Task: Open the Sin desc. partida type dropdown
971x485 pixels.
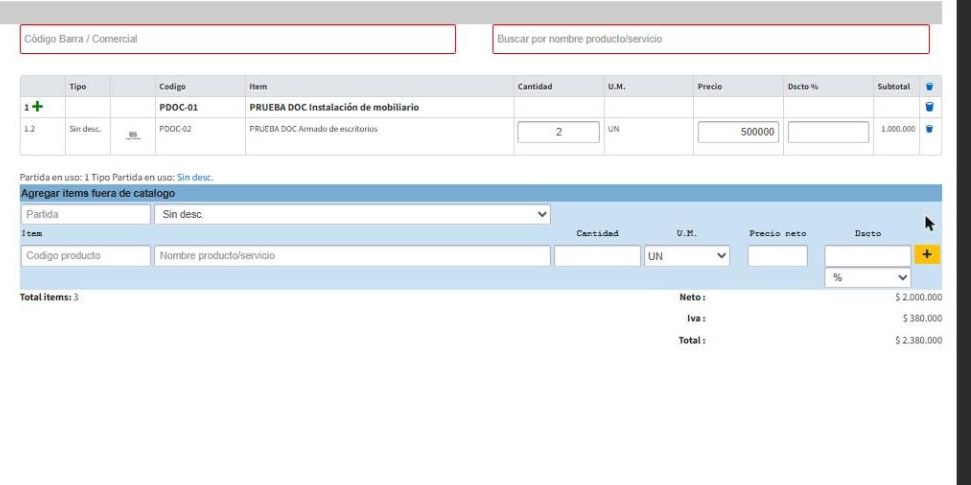Action: pos(352,214)
